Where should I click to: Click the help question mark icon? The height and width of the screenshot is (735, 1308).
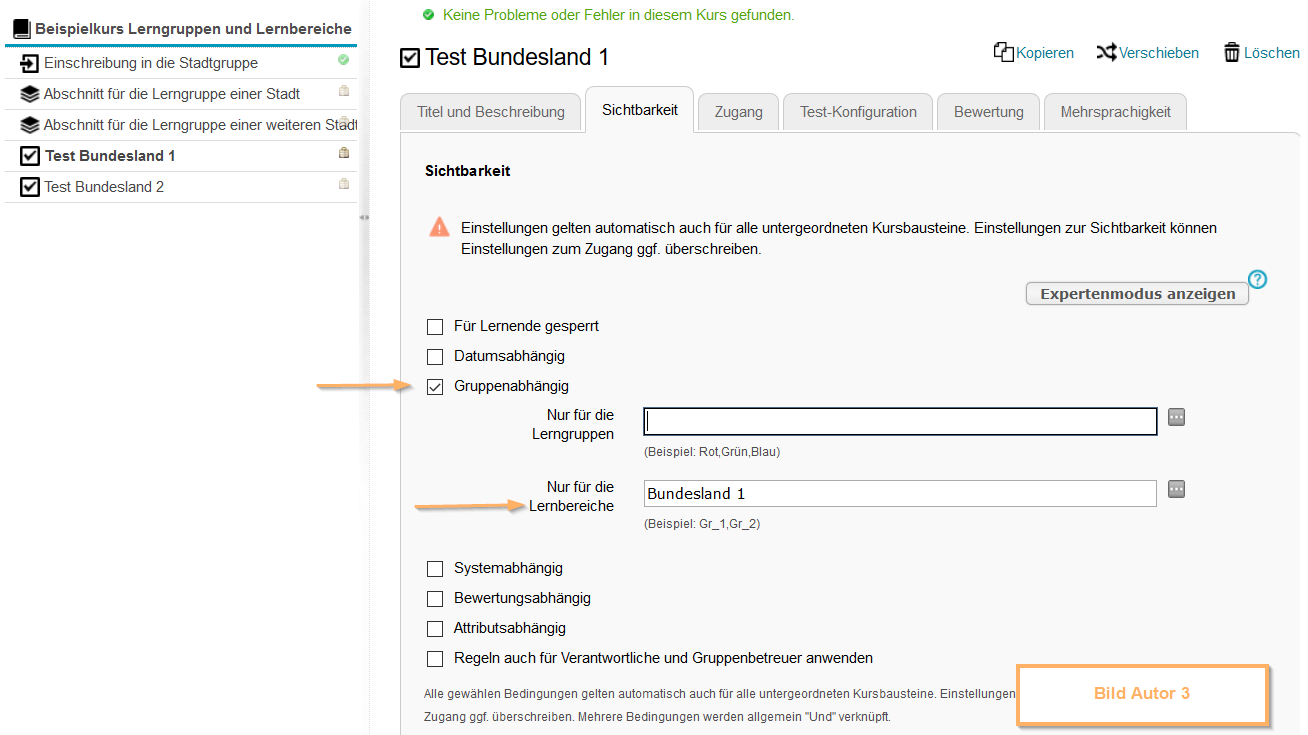(1257, 280)
